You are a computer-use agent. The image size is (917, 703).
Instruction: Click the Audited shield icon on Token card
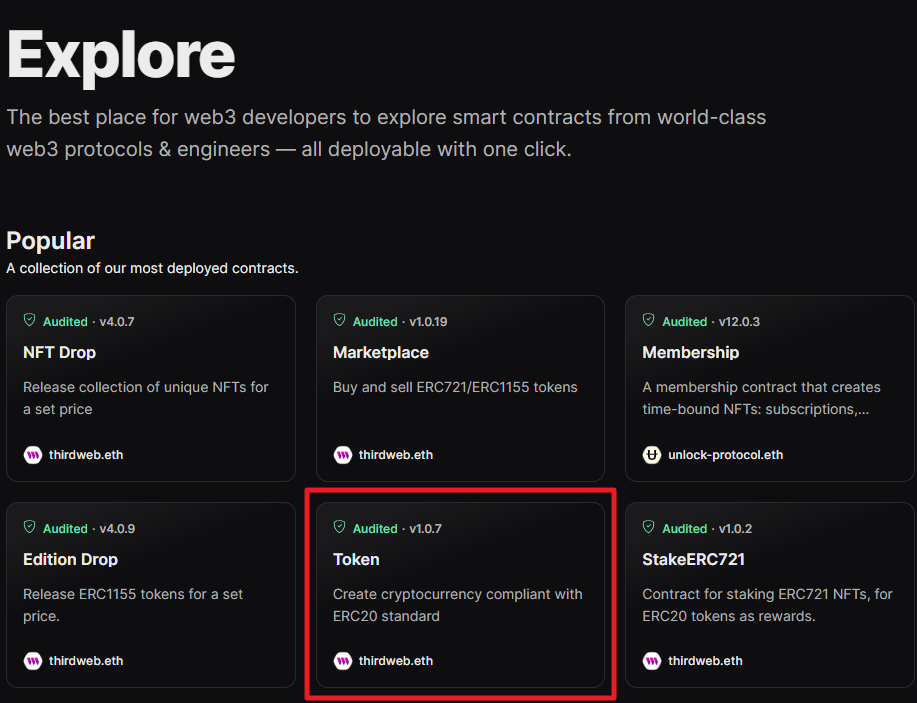(x=339, y=527)
